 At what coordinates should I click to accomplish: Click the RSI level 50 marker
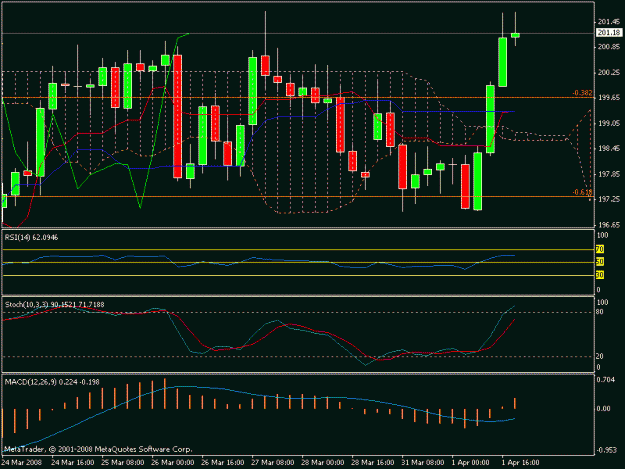(599, 262)
